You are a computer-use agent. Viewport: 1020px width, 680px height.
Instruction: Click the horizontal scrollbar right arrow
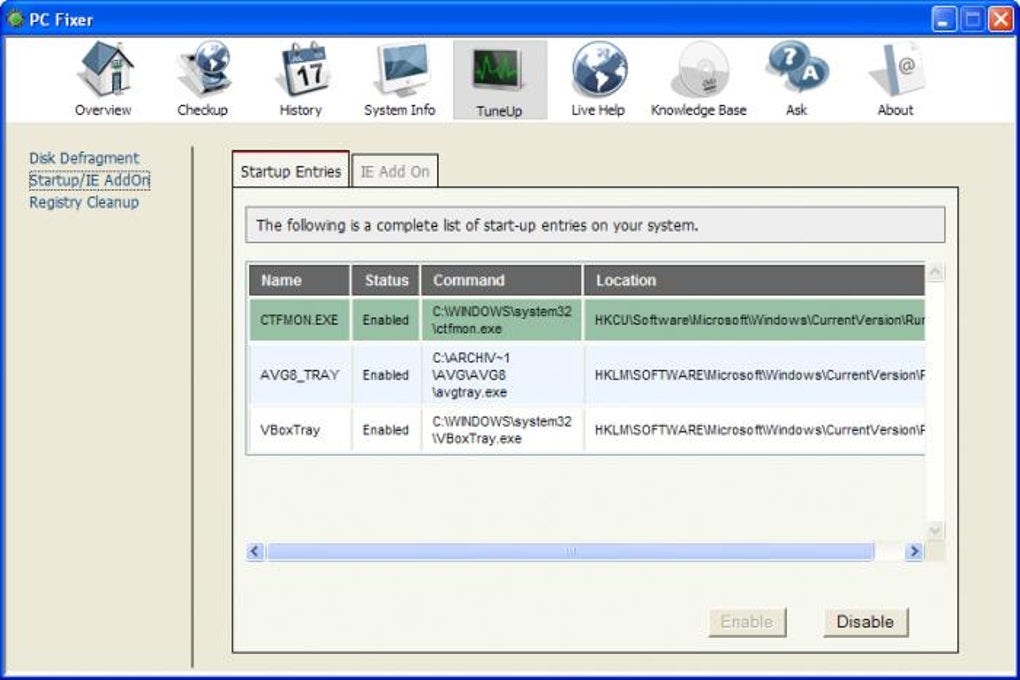tap(913, 551)
